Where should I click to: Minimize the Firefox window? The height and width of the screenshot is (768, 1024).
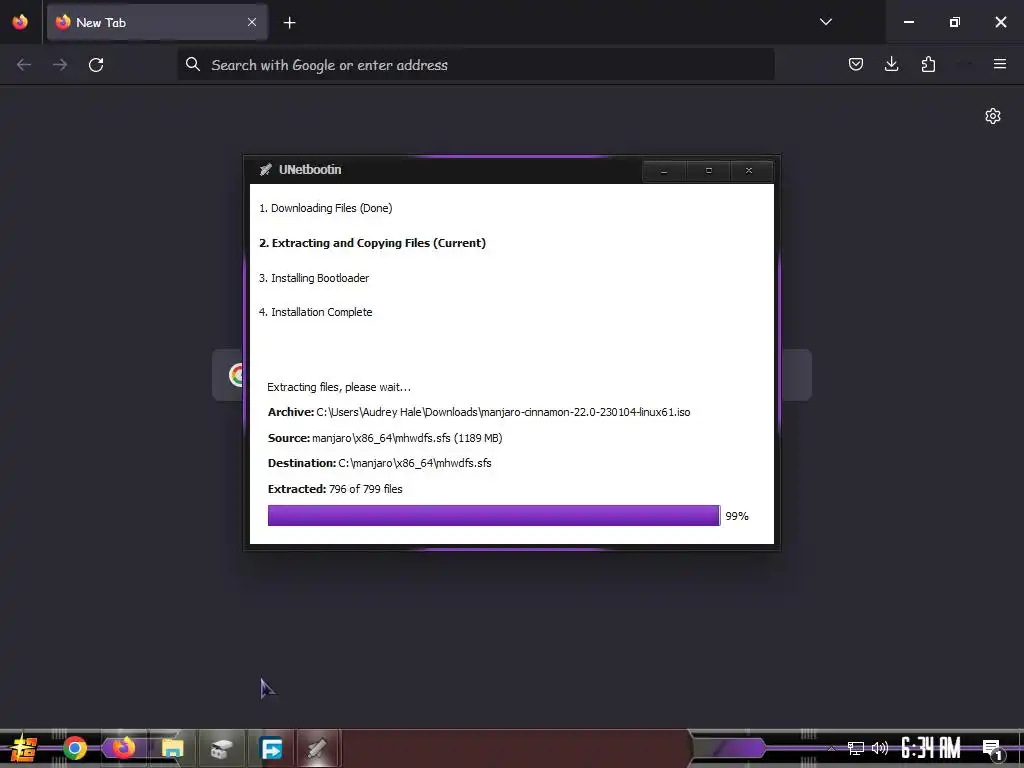(908, 22)
